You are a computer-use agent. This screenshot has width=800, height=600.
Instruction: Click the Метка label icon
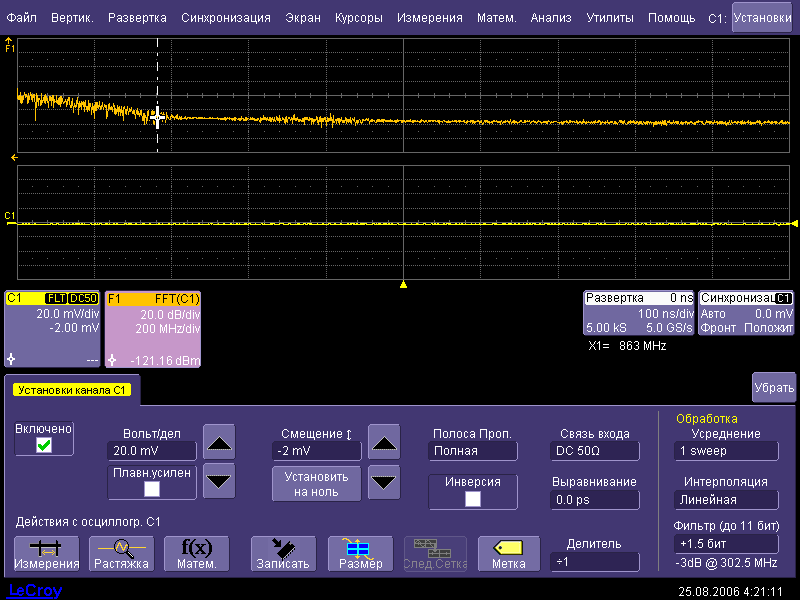pos(508,553)
